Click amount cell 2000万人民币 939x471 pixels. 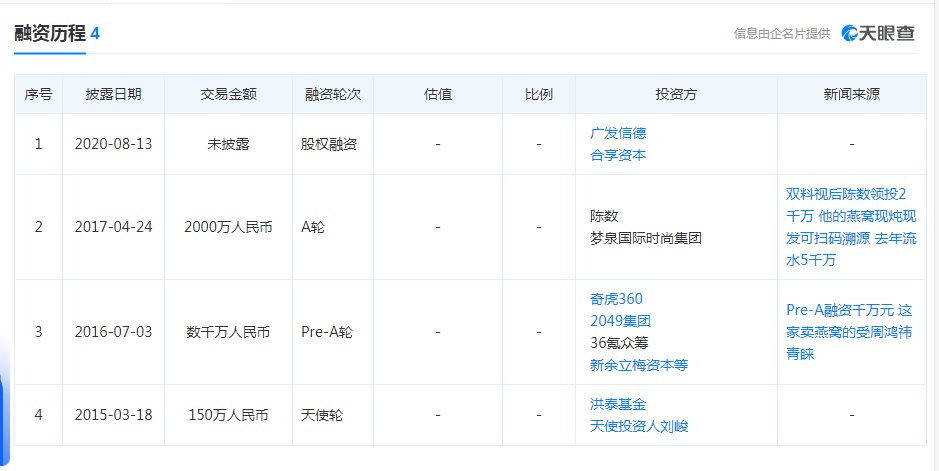228,227
